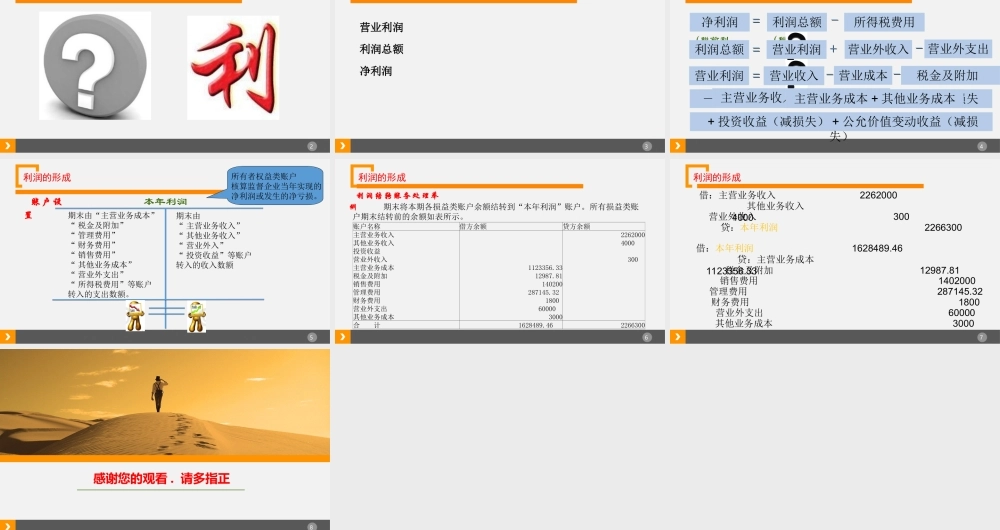This screenshot has height=530, width=1000.
Task: Open the 利润结转账务处理 table slide
Action: coord(499,250)
